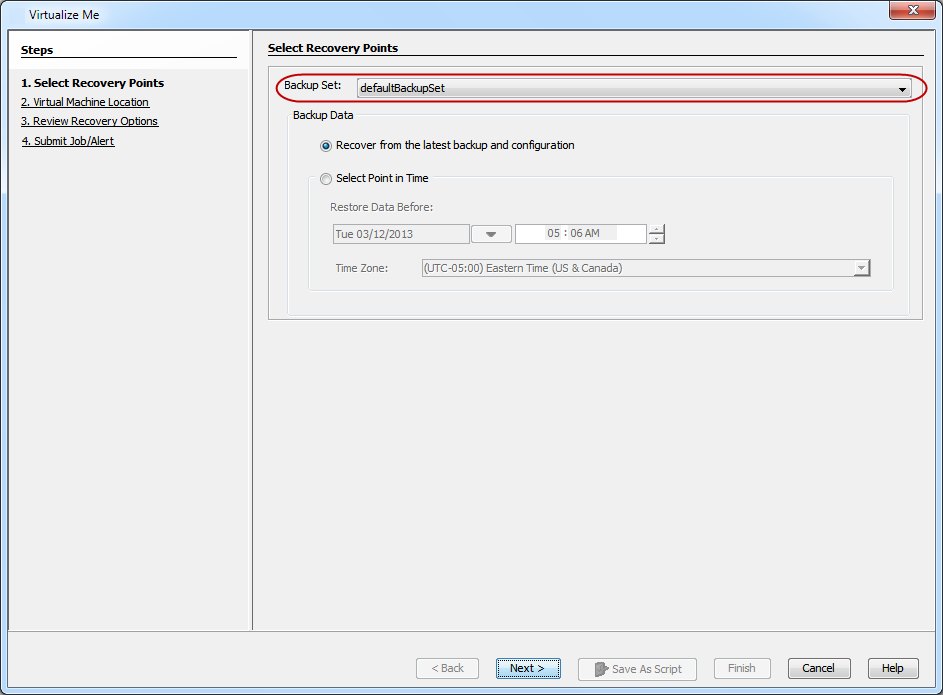The width and height of the screenshot is (943, 695).
Task: Click the Back button
Action: [447, 668]
